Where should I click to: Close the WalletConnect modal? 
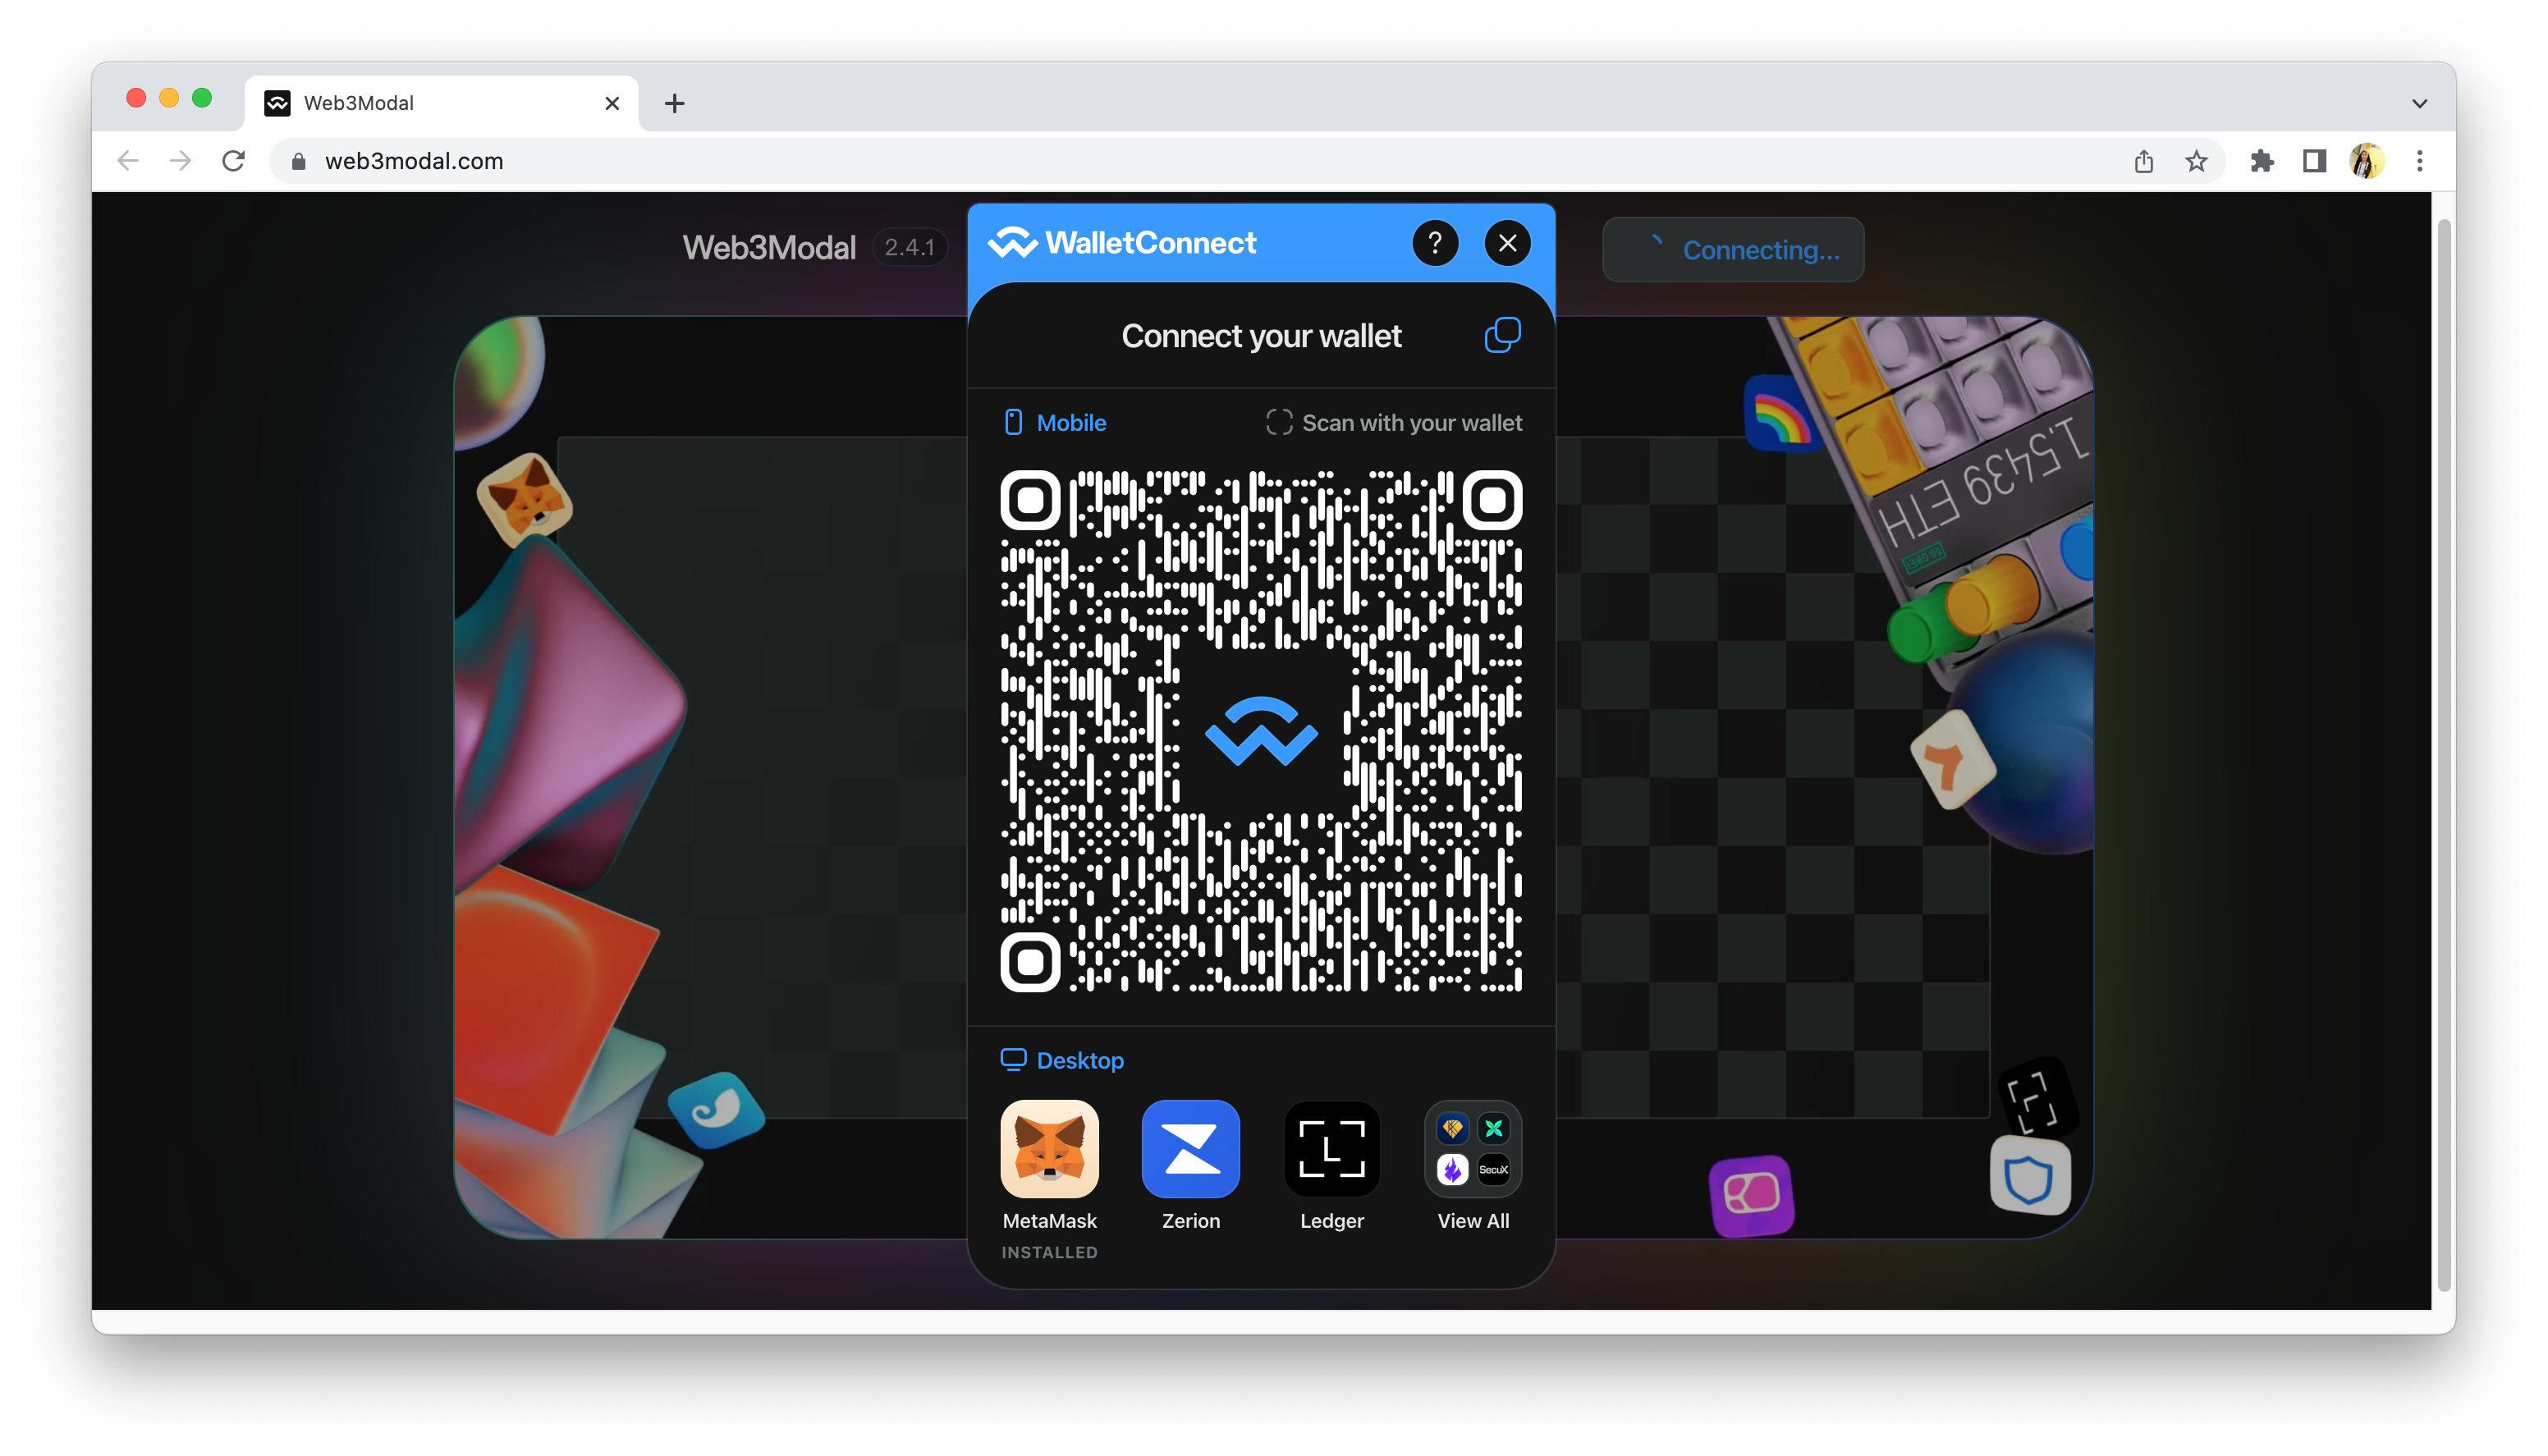click(1507, 243)
